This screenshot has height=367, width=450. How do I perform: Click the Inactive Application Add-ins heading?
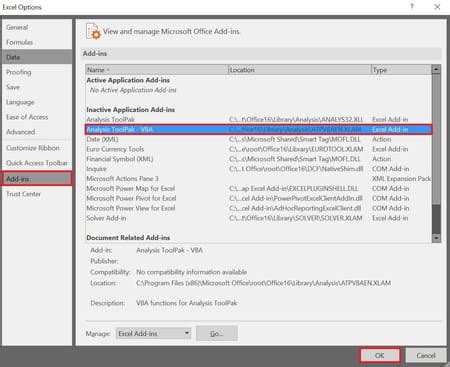pos(130,109)
